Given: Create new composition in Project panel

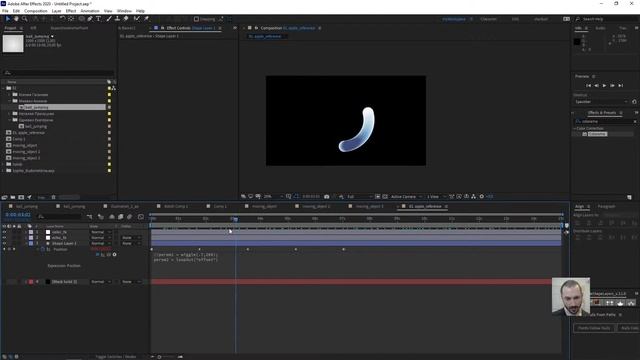Looking at the screenshot, I should (x=21, y=197).
